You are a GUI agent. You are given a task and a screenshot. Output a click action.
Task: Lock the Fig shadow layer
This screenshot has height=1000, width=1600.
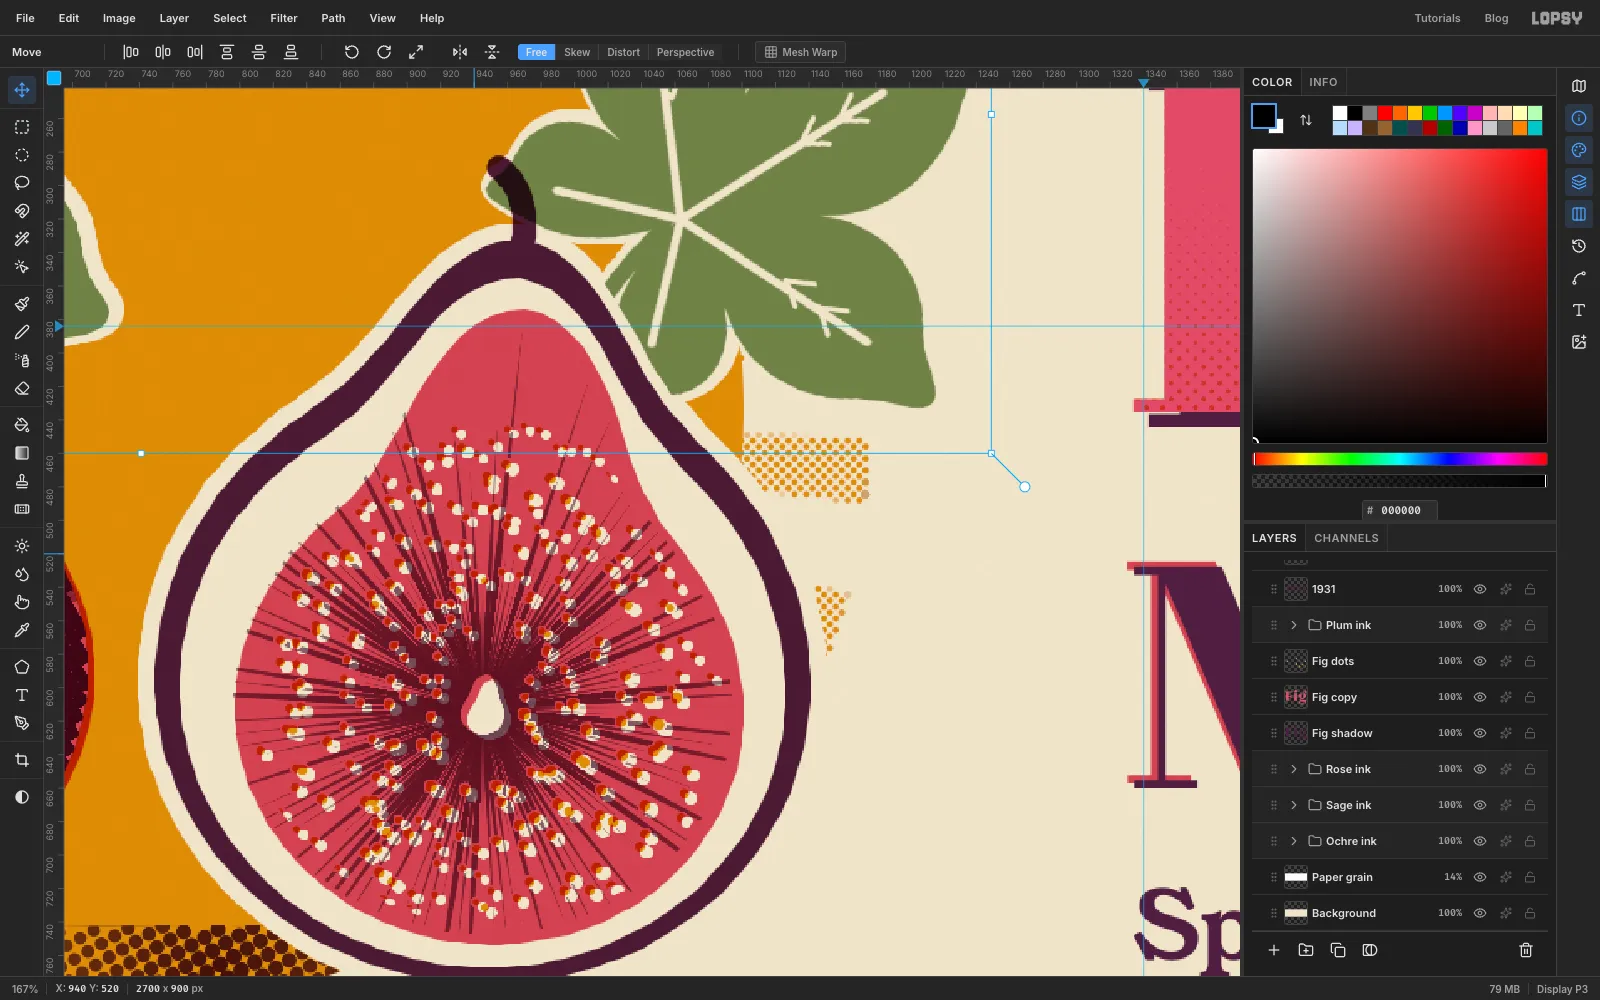click(1530, 733)
